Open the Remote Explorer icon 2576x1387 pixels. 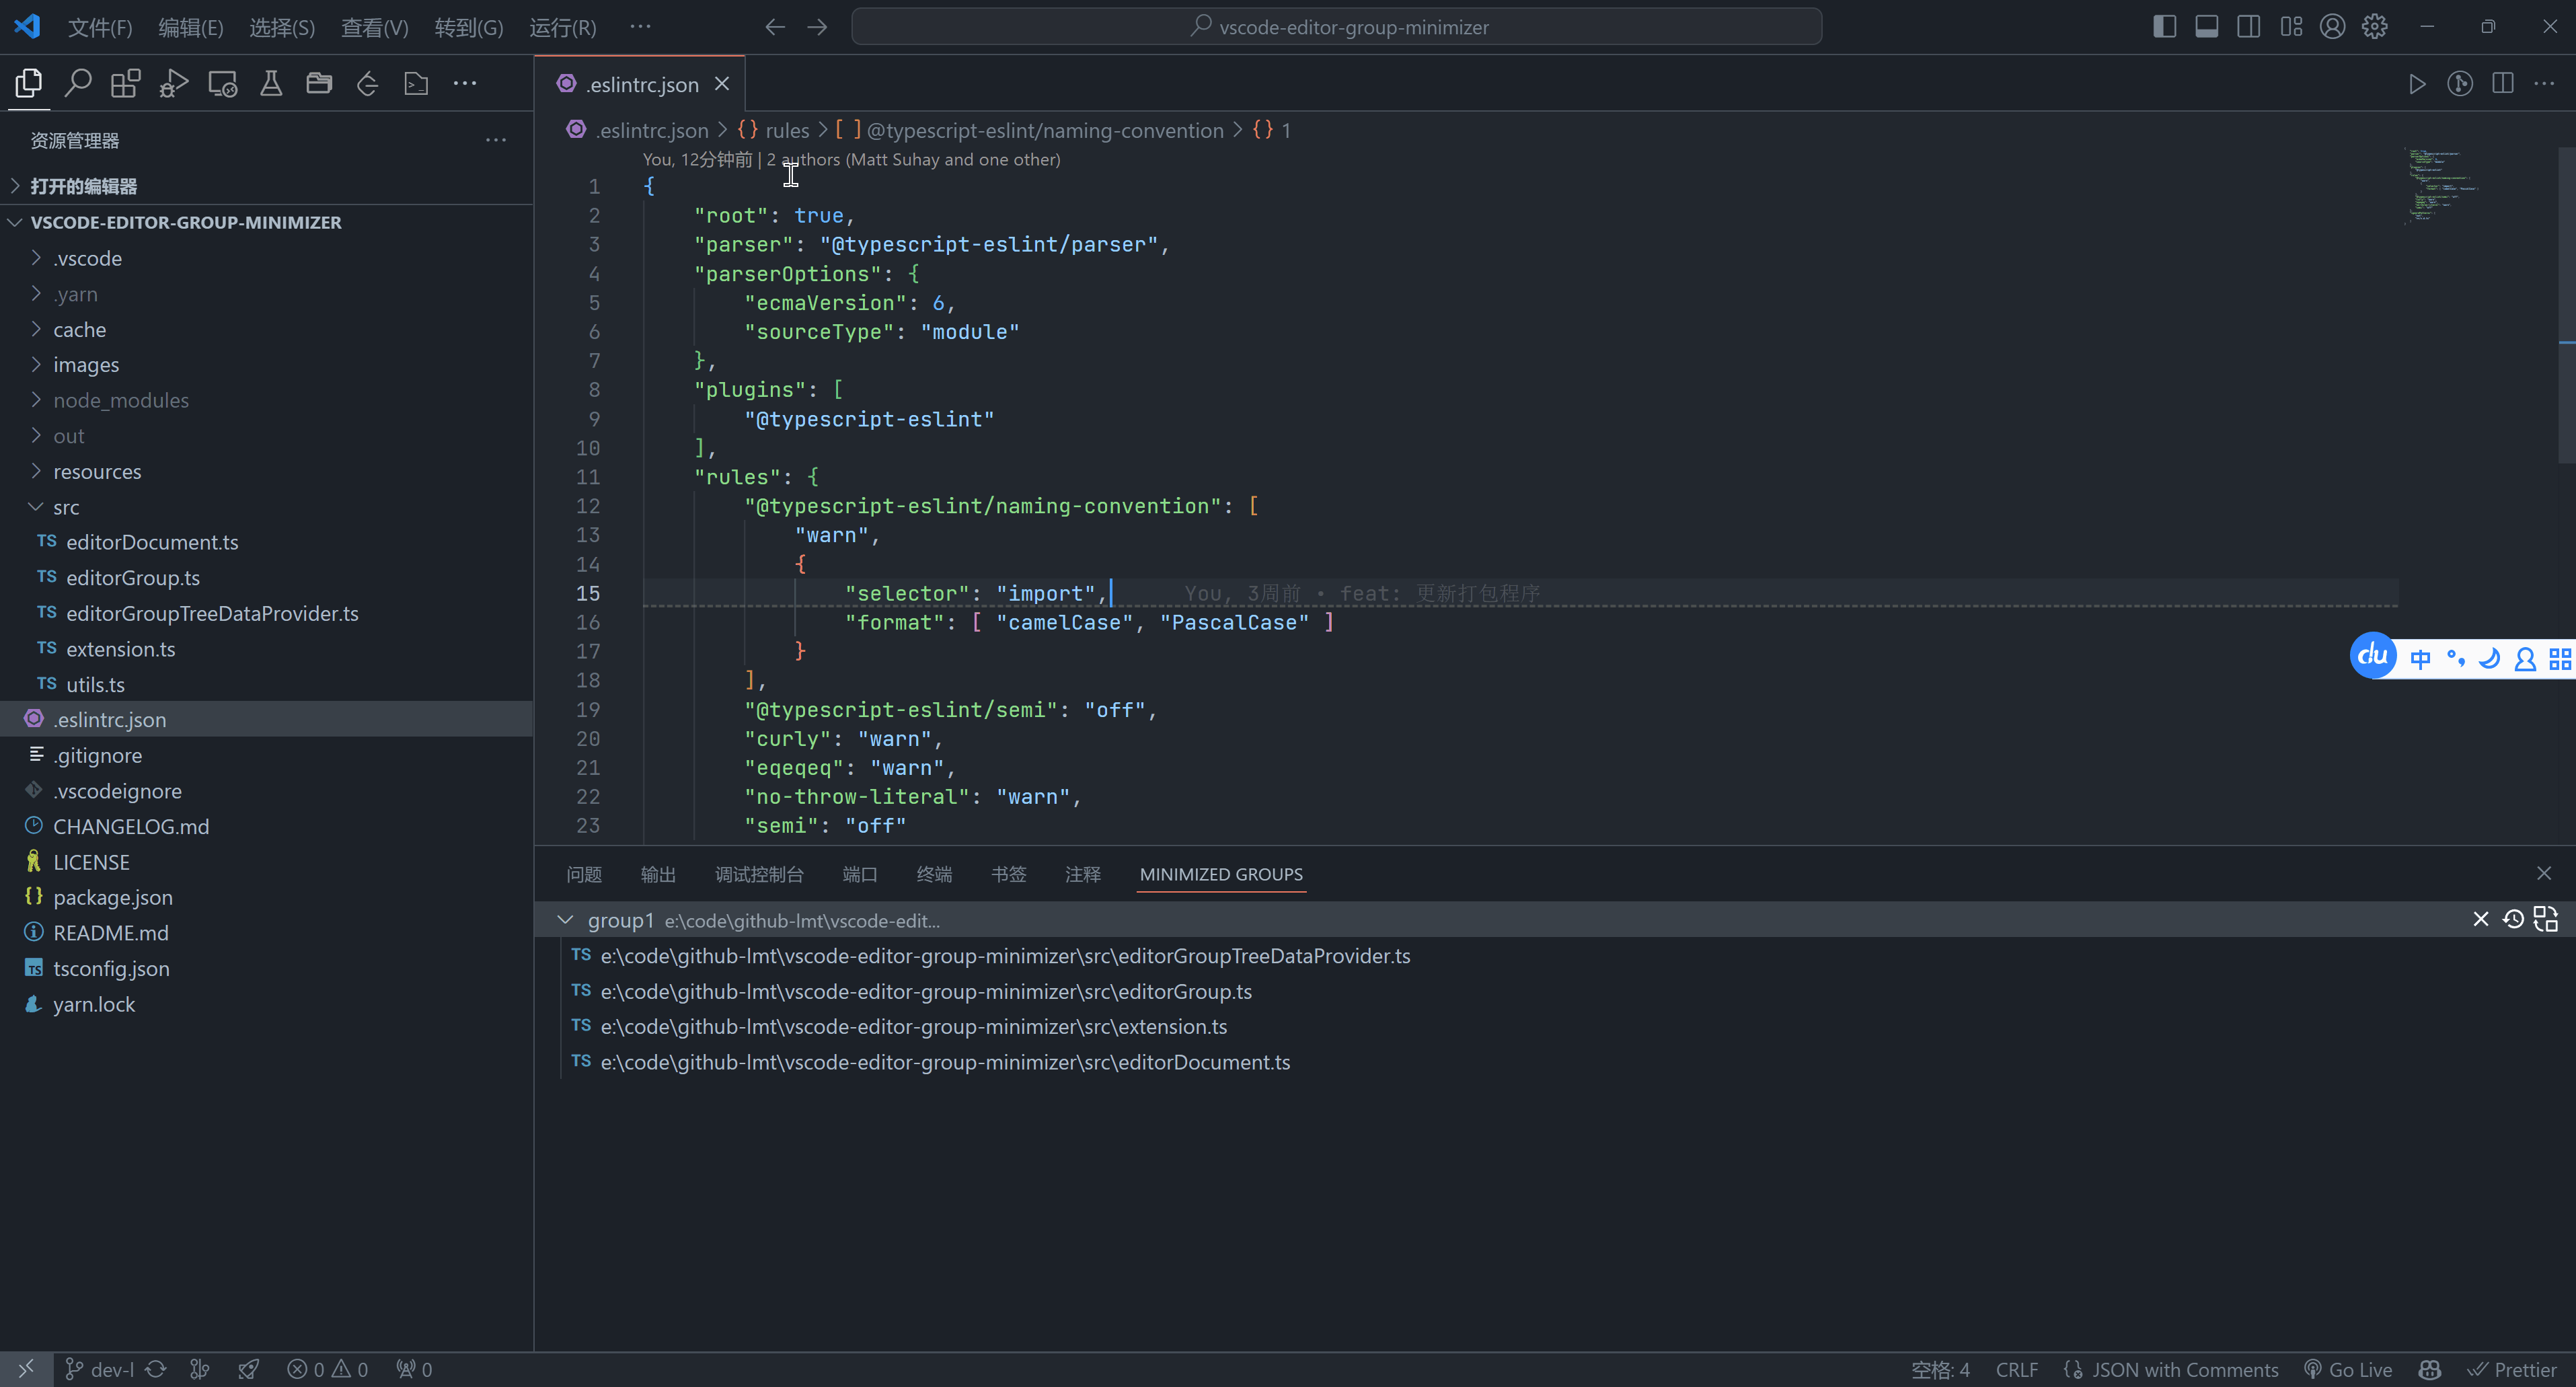(222, 83)
